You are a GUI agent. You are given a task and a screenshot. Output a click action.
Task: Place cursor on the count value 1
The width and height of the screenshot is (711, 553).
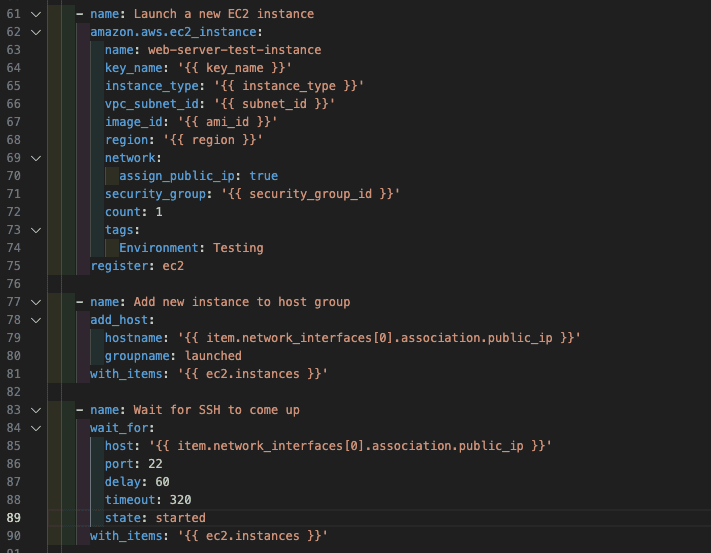159,212
